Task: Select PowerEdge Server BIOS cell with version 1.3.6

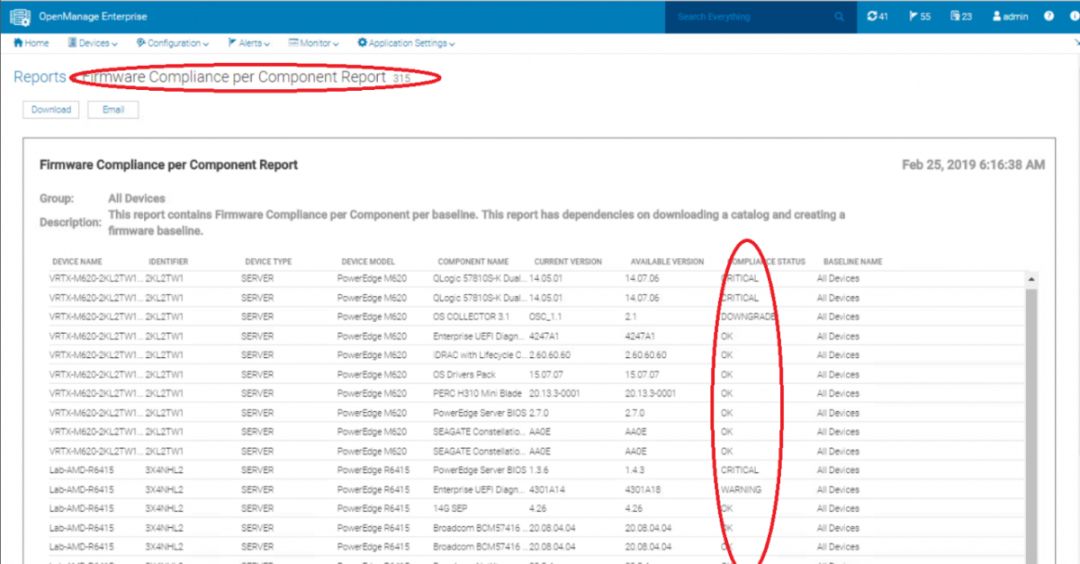Action: point(479,470)
